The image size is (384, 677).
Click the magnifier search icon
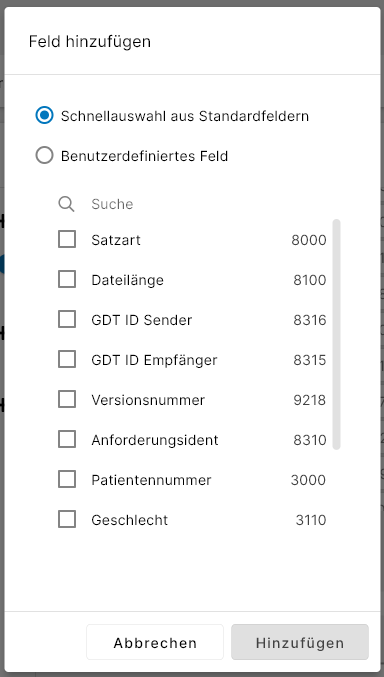pos(67,204)
